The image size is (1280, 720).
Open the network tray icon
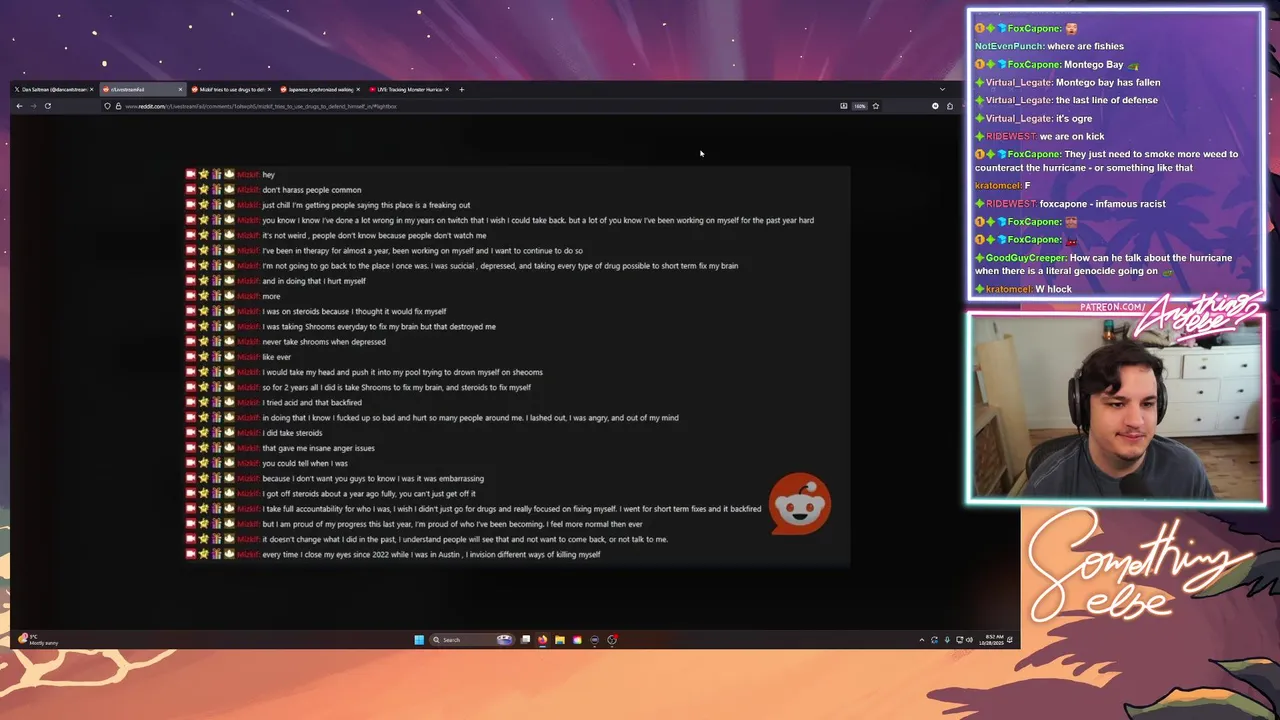(x=959, y=640)
